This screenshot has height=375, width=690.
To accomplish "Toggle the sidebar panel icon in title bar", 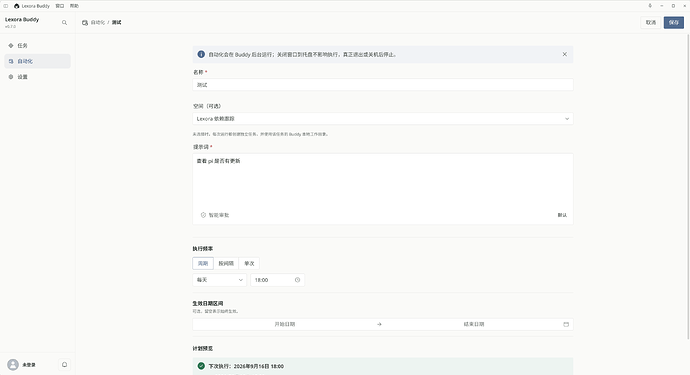I will click(x=6, y=6).
